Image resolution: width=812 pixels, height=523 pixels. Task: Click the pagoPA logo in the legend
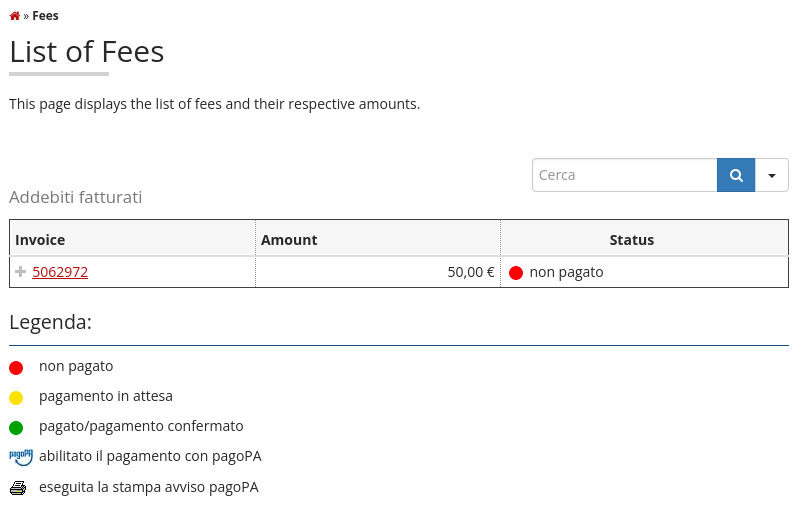click(x=21, y=457)
